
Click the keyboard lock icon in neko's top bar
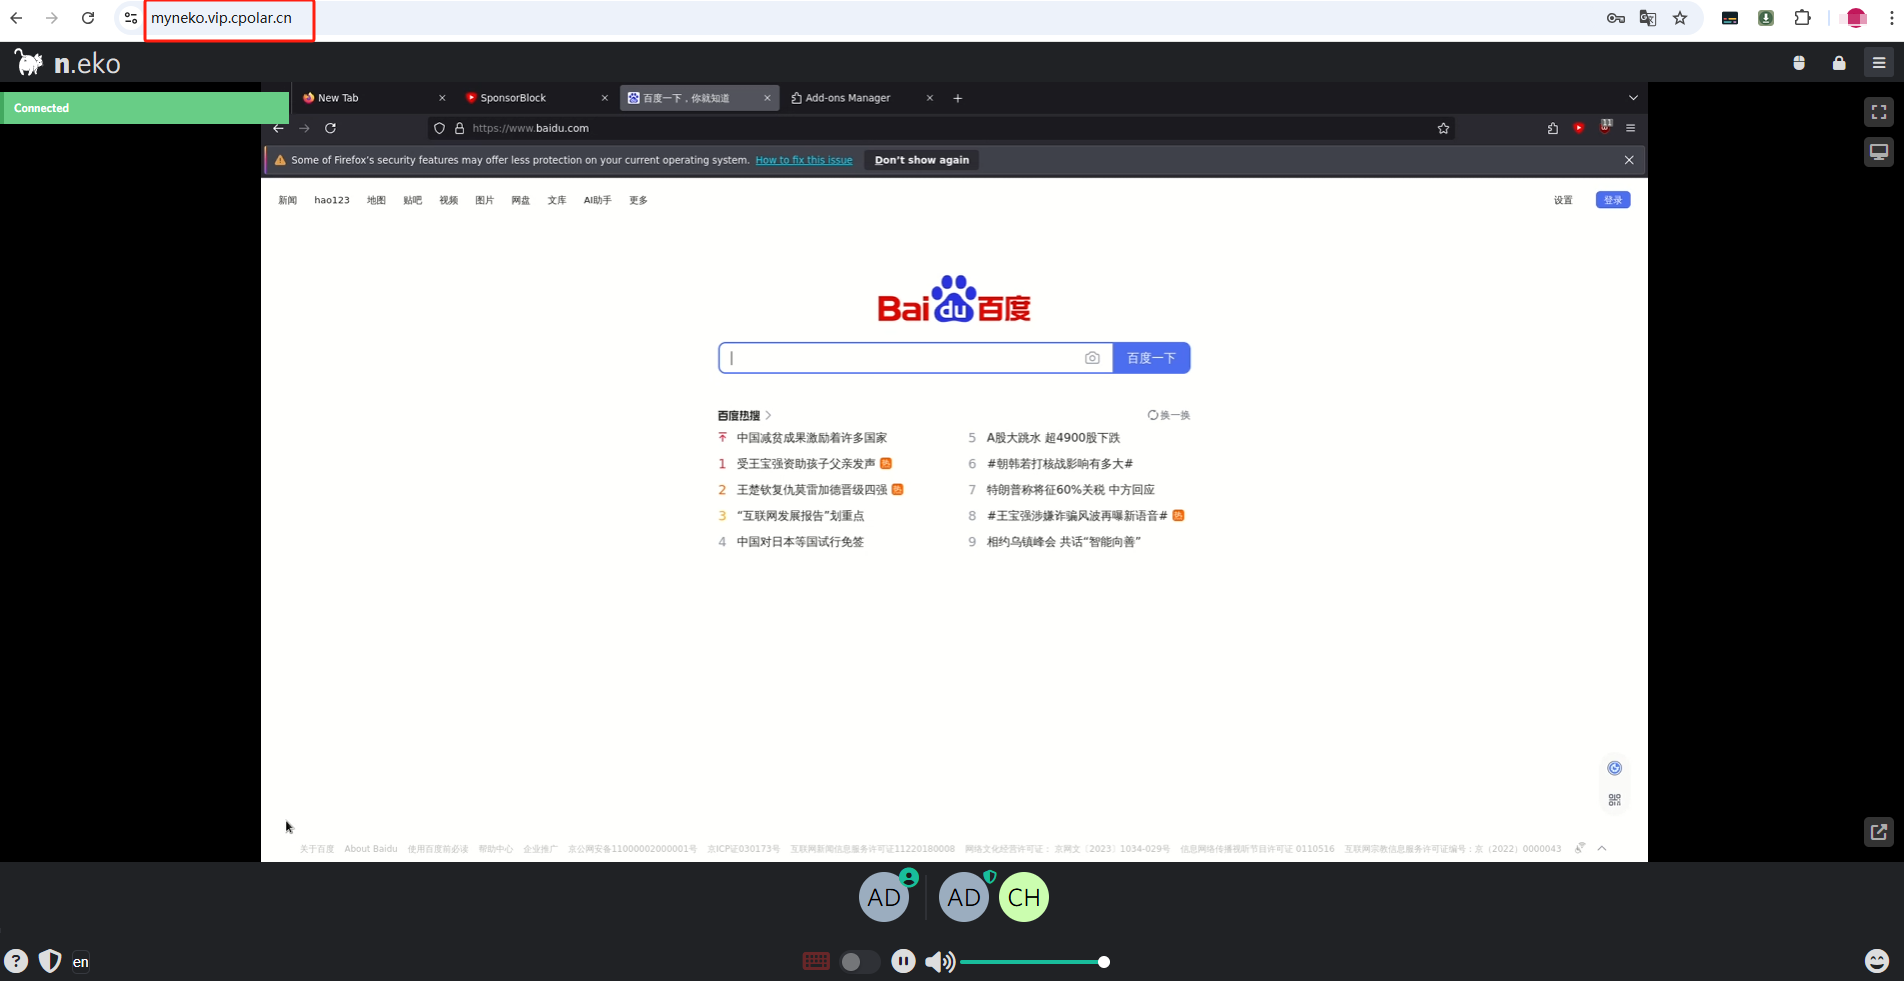1838,62
